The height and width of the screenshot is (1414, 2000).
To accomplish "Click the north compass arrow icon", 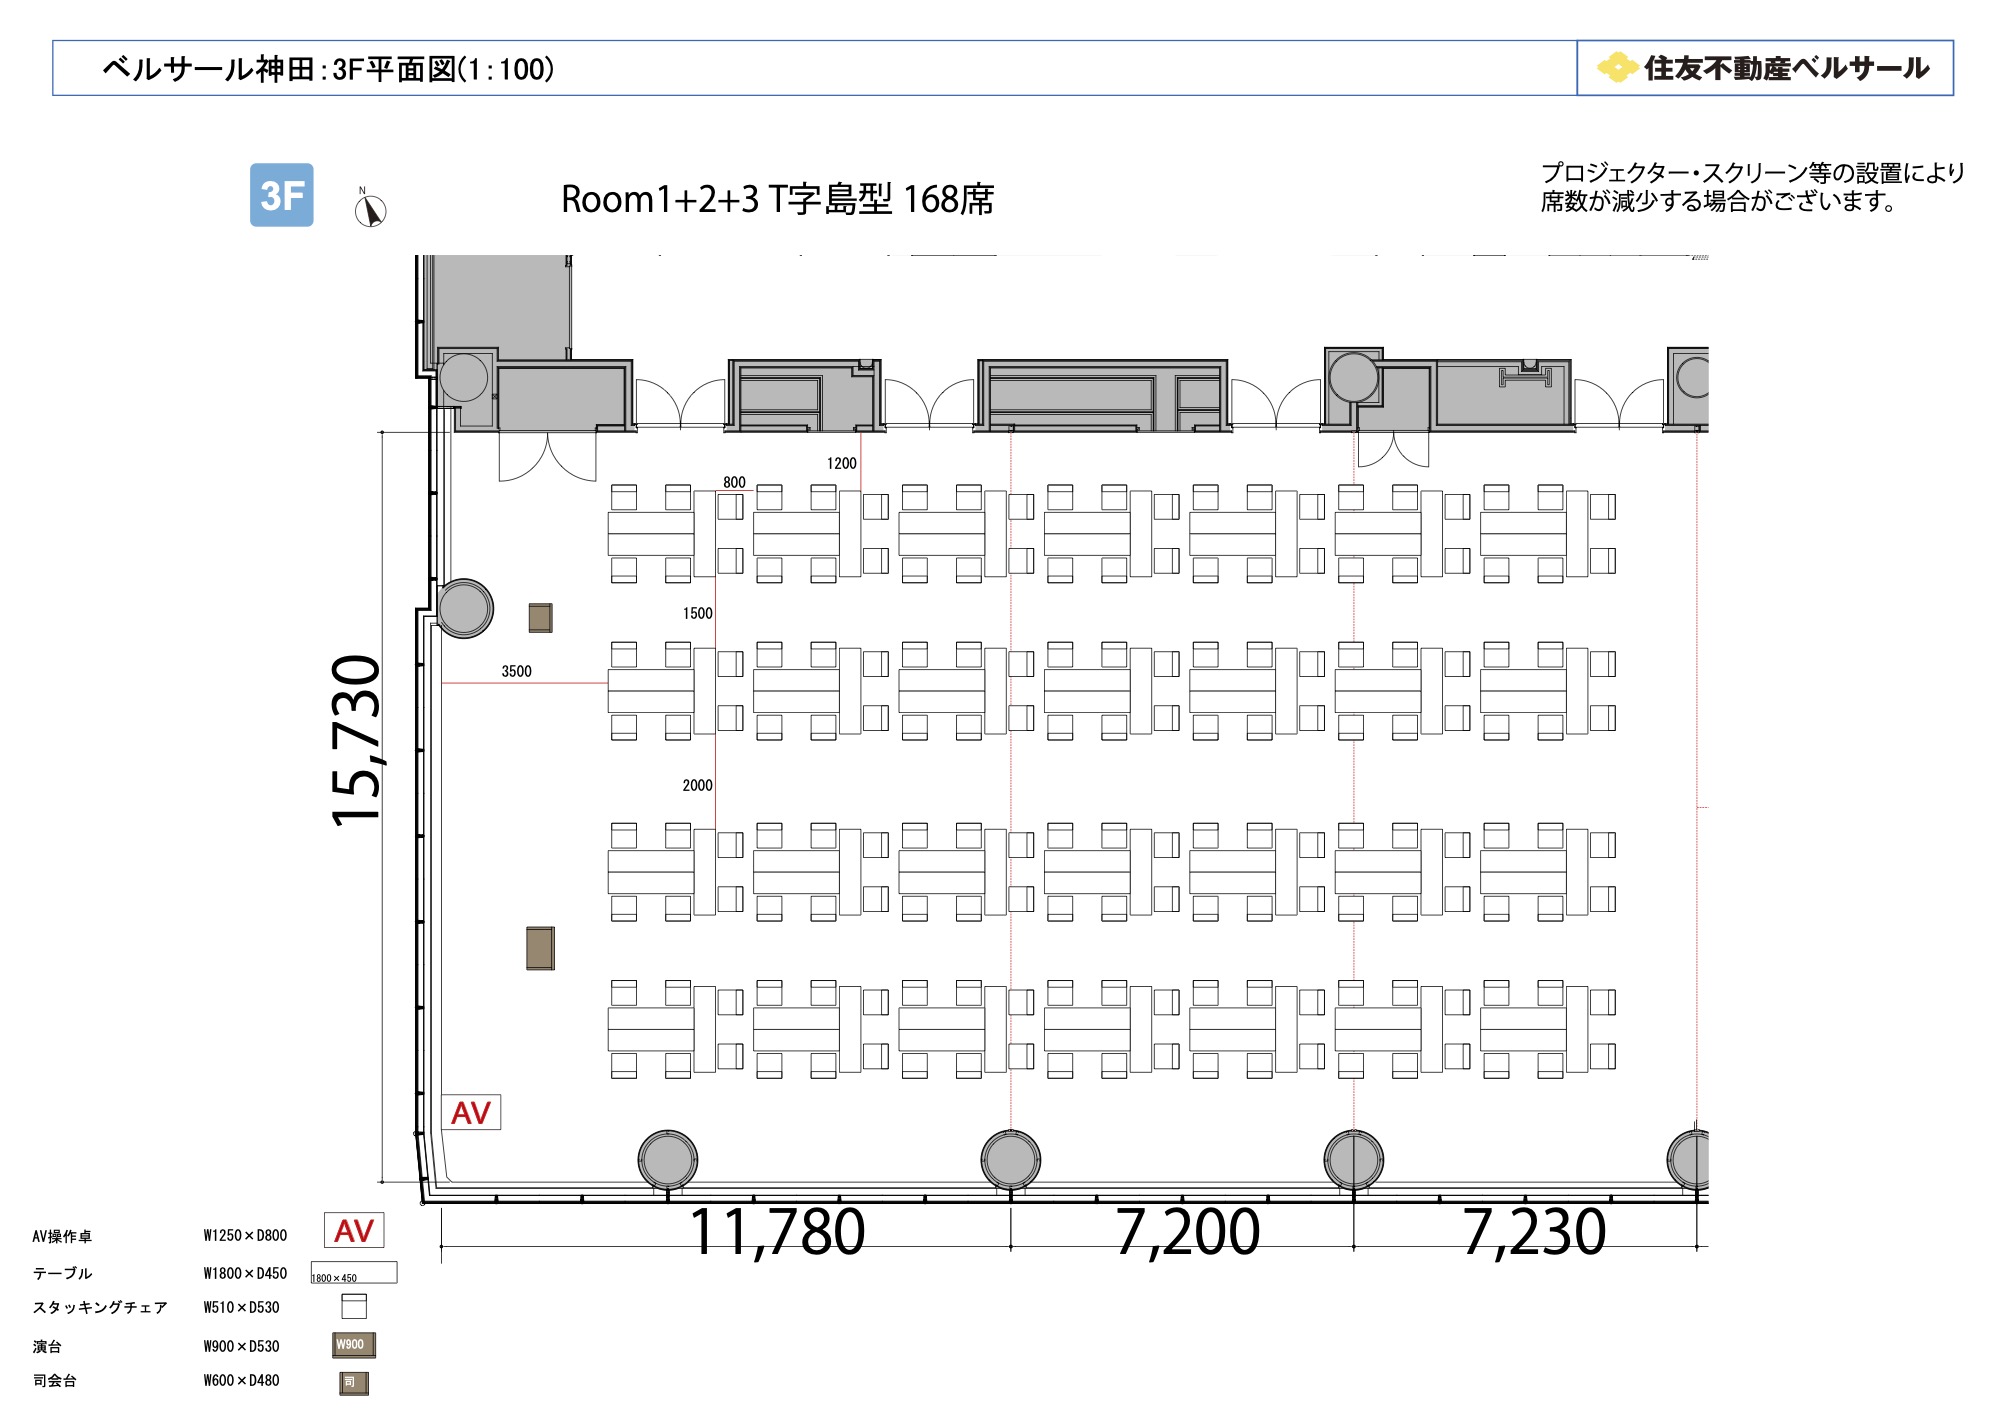I will (x=370, y=209).
